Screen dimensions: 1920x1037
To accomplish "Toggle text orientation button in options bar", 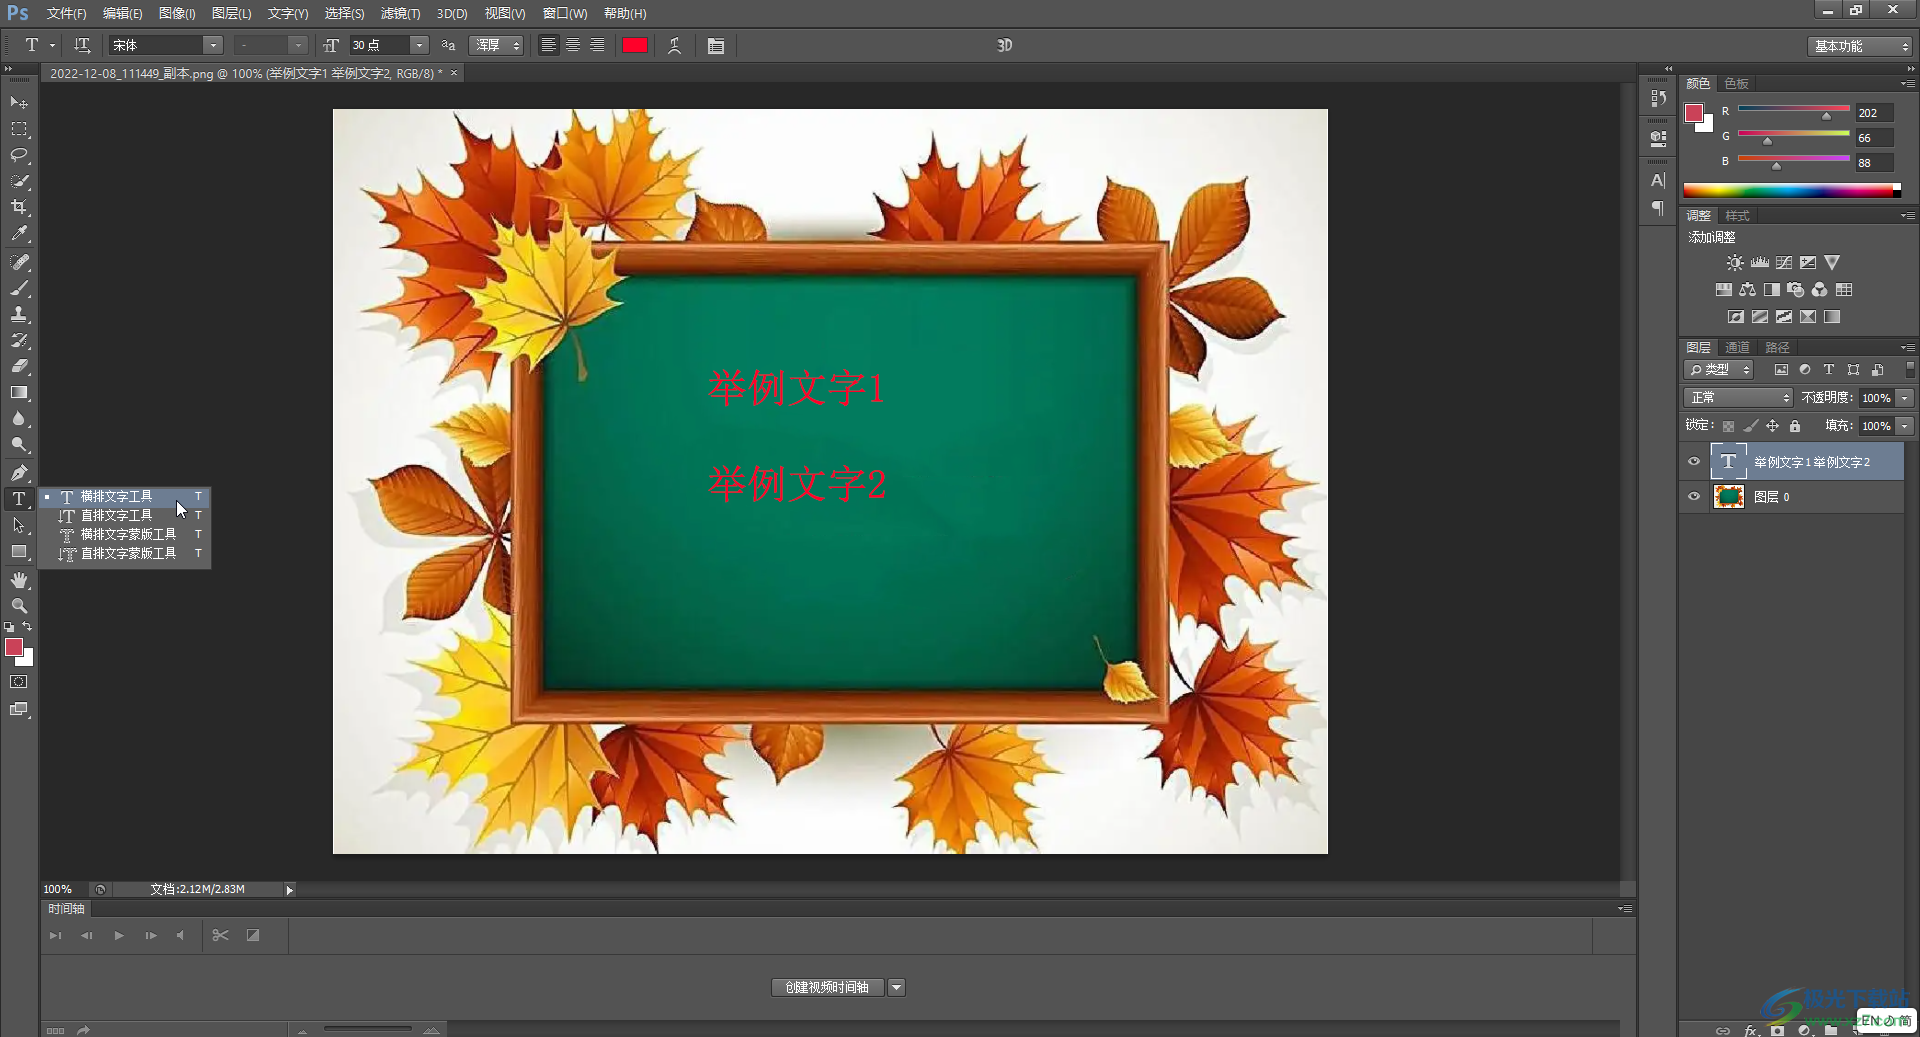I will click(x=82, y=45).
